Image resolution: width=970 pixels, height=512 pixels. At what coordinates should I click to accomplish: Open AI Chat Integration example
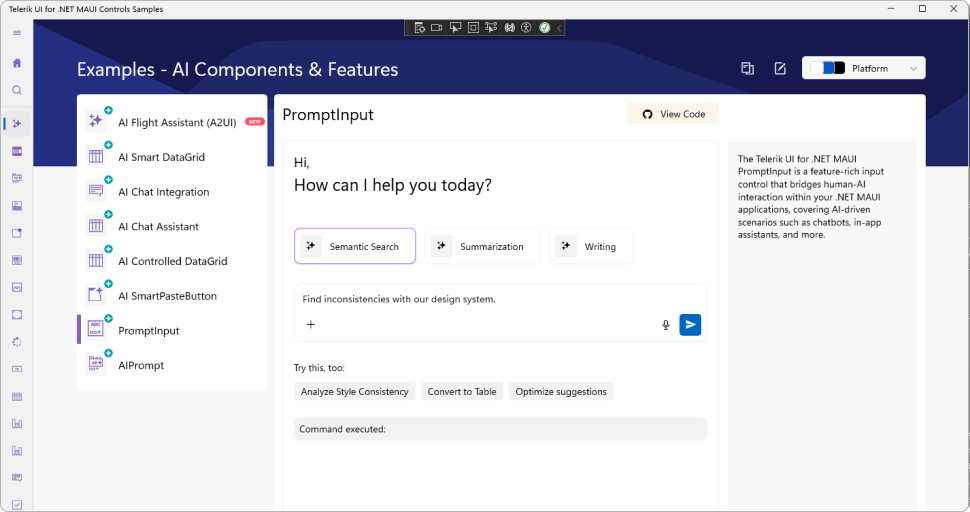point(172,191)
